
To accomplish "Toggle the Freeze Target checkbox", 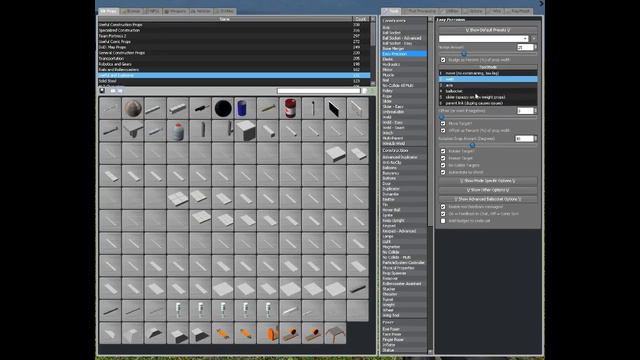I will pos(443,158).
